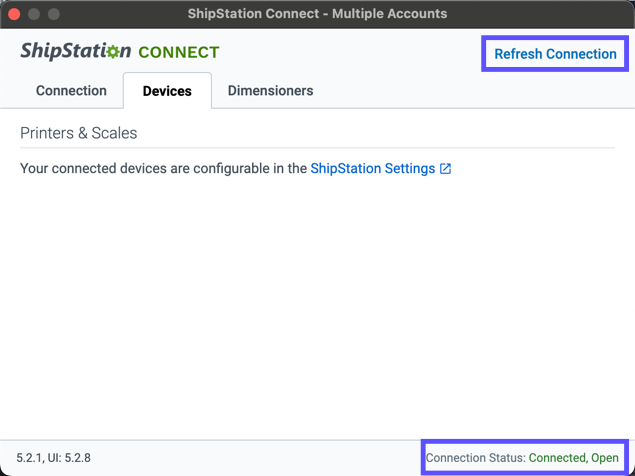Maximize the window using the title bar button
Screen dimensions: 635x476
pos(54,14)
